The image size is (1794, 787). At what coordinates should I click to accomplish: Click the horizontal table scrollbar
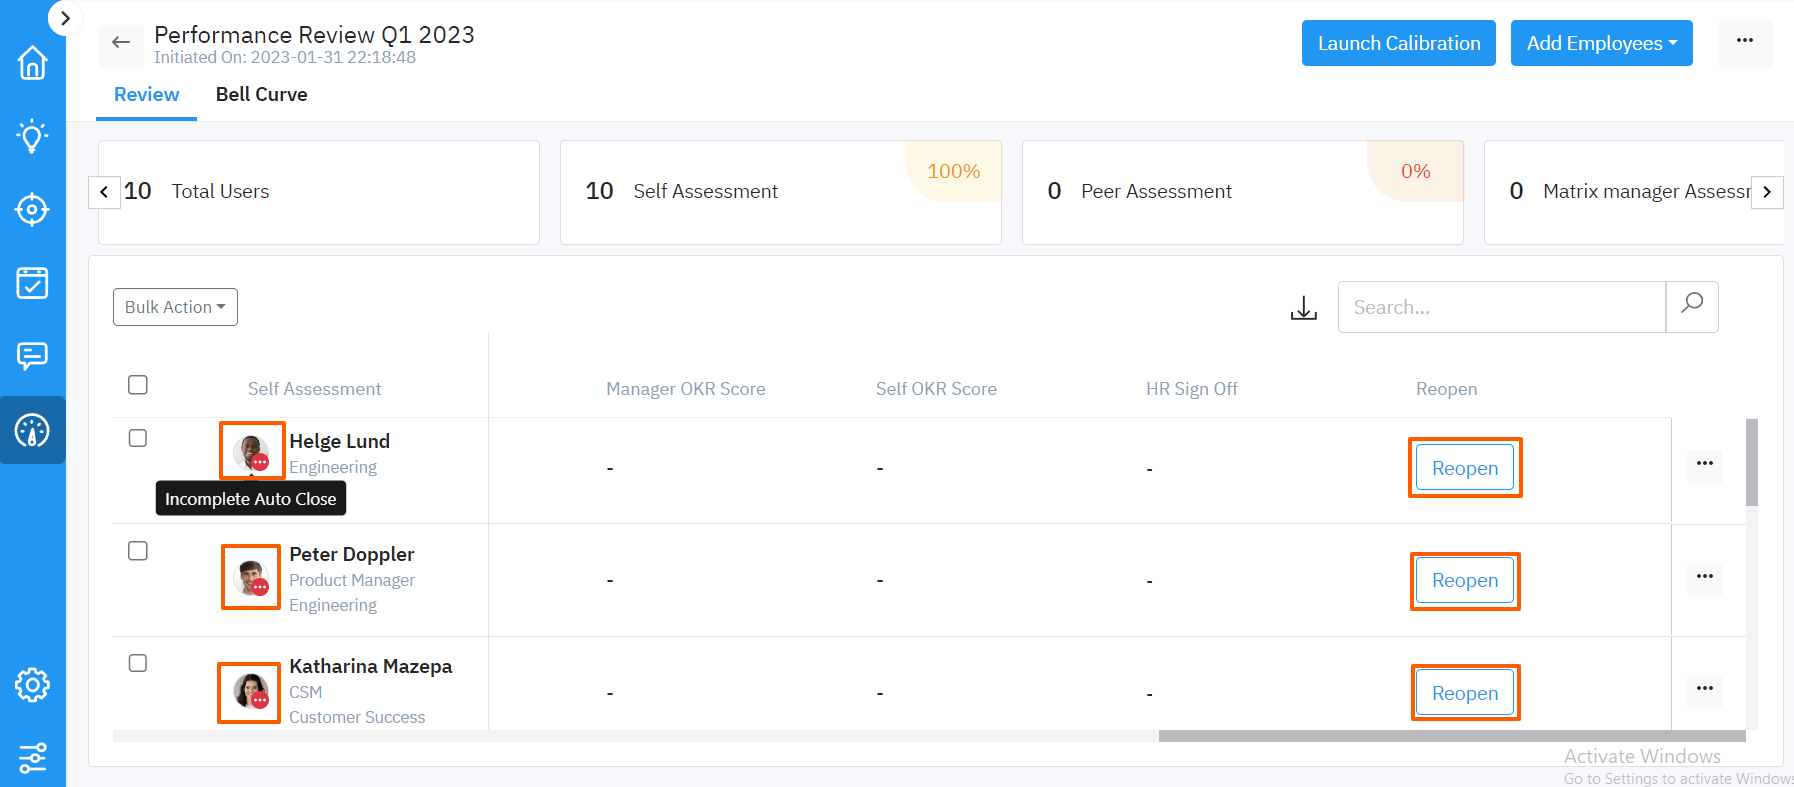[1451, 736]
